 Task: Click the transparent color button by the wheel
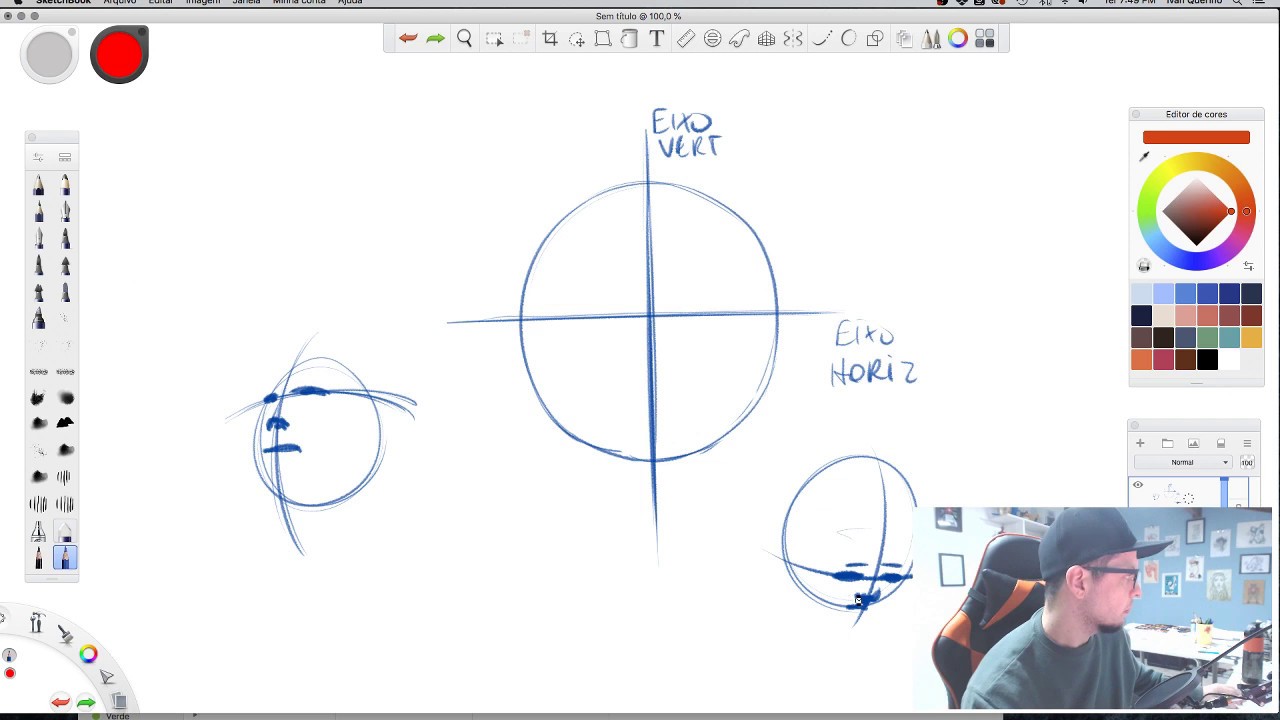(x=1144, y=266)
